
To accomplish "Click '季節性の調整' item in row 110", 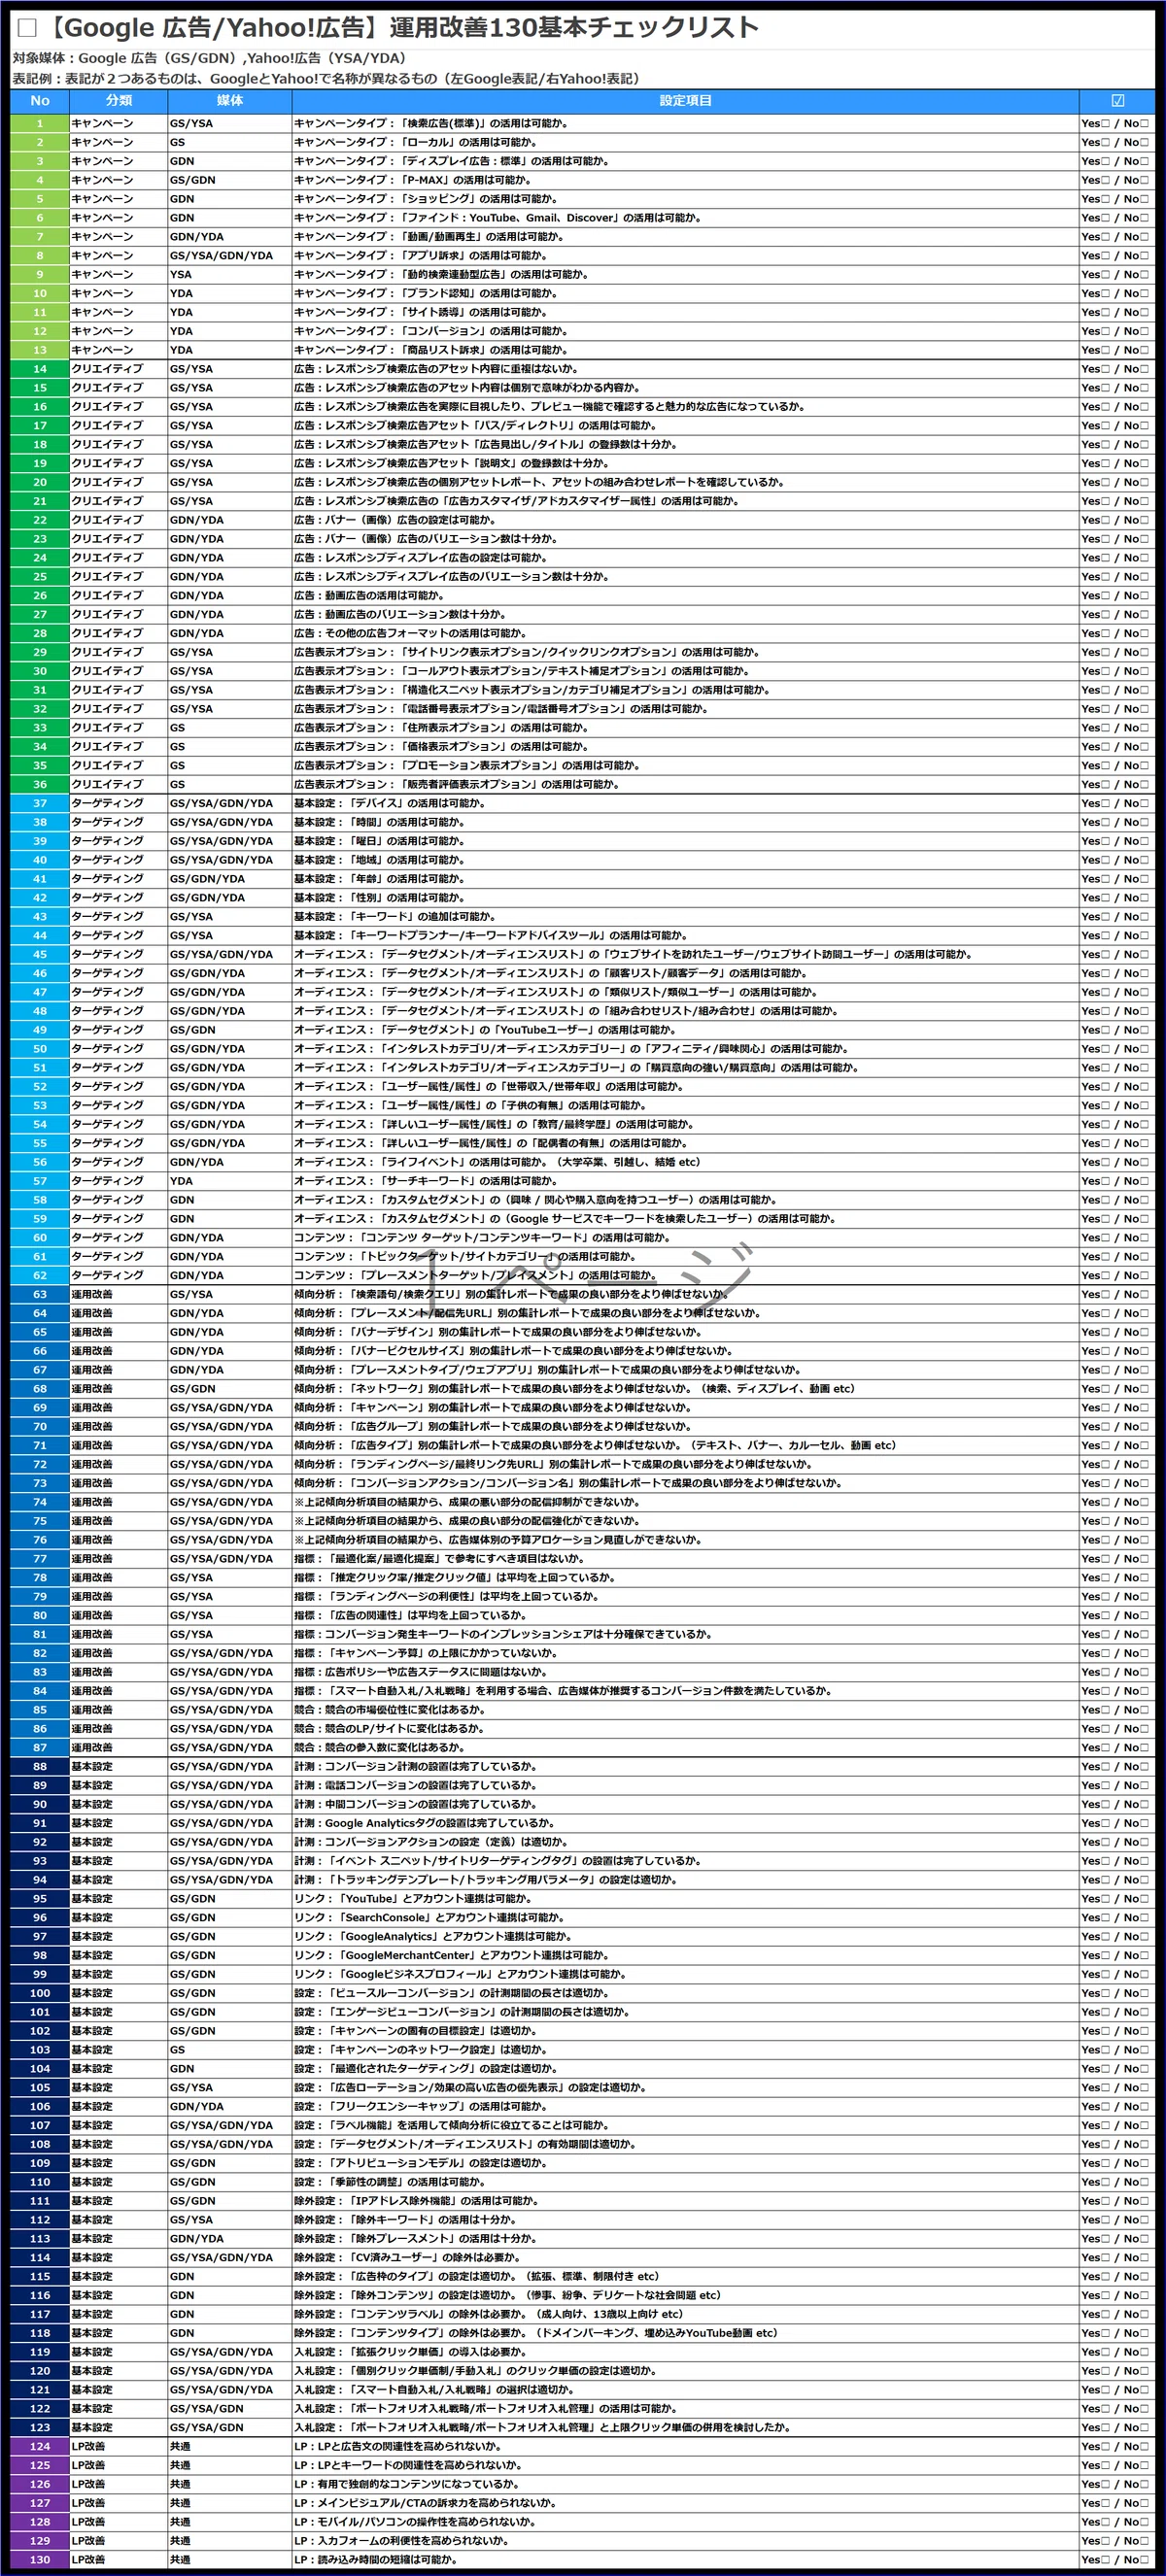I will pos(389,2182).
